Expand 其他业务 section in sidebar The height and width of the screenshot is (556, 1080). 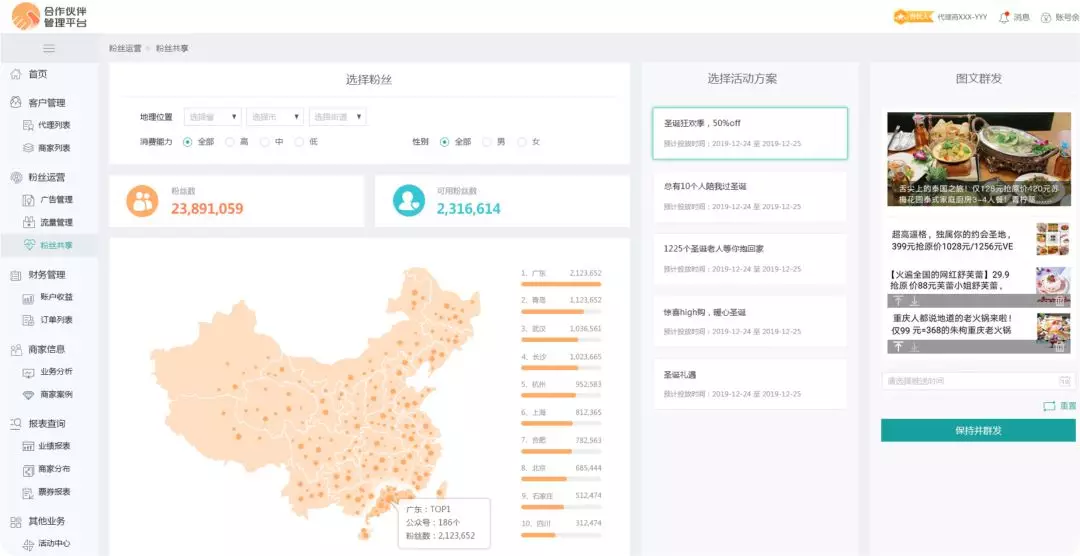pyautogui.click(x=47, y=521)
